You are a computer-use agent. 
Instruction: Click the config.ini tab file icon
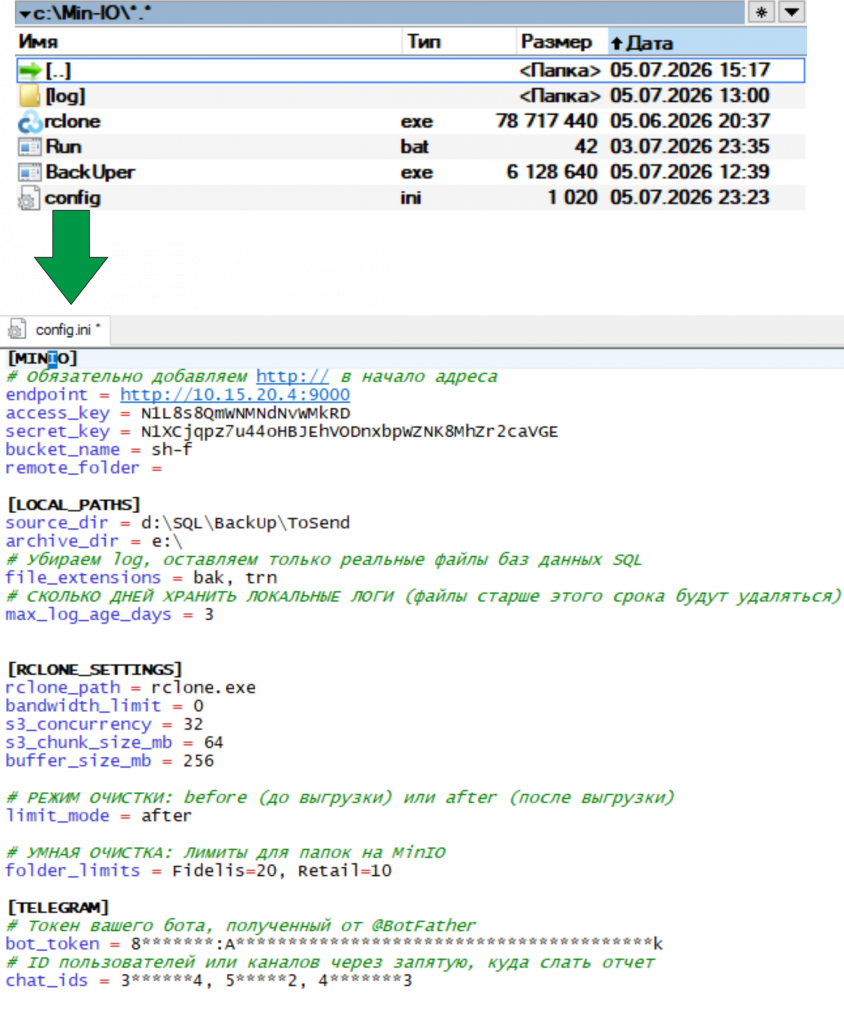click(17, 330)
